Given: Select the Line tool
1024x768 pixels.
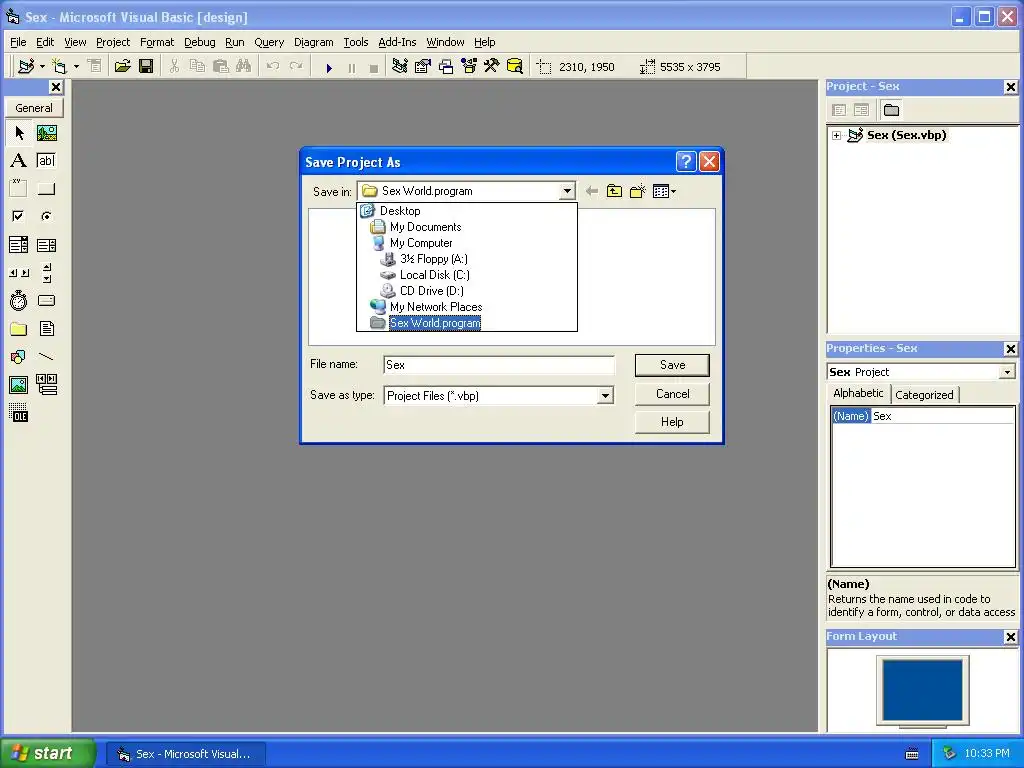Looking at the screenshot, I should (46, 357).
